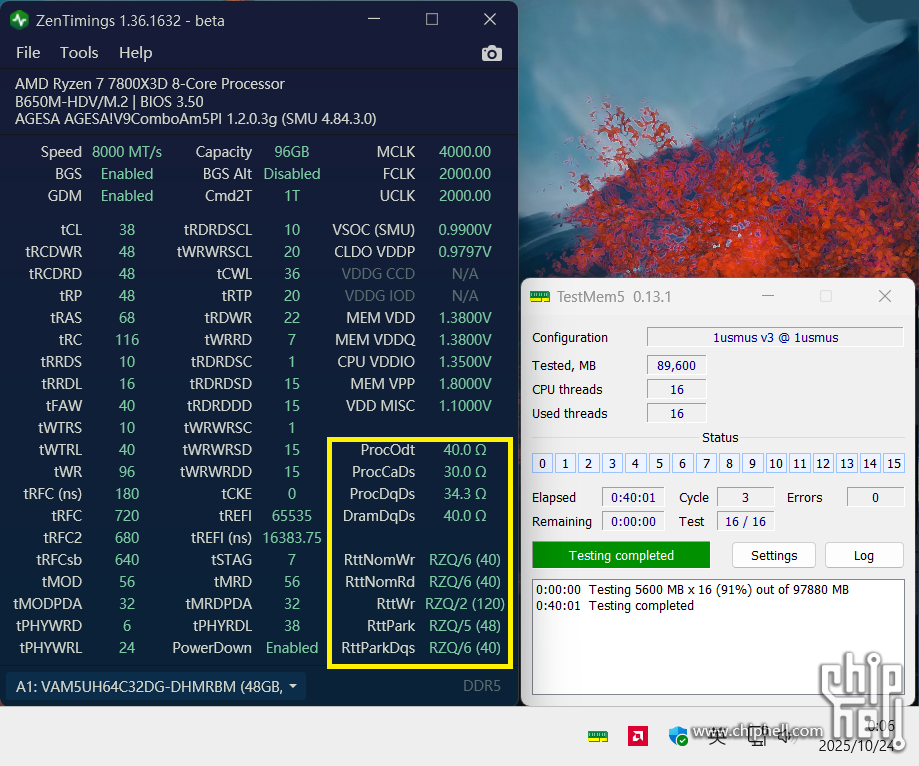This screenshot has height=766, width=919.
Task: Open the File menu in ZenTimings
Action: coord(28,53)
